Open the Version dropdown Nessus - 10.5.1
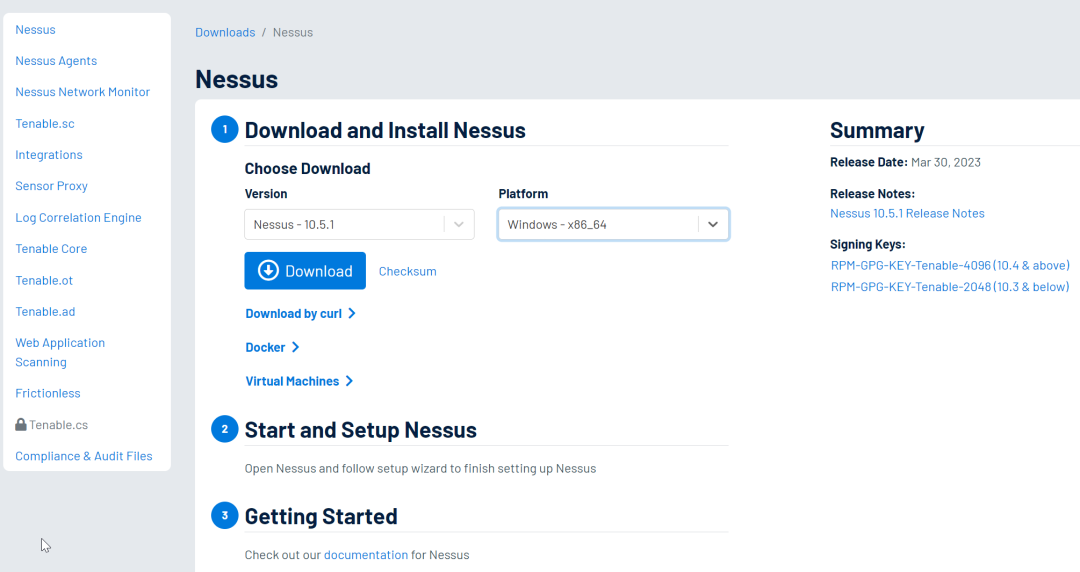The height and width of the screenshot is (572, 1080). (x=360, y=225)
